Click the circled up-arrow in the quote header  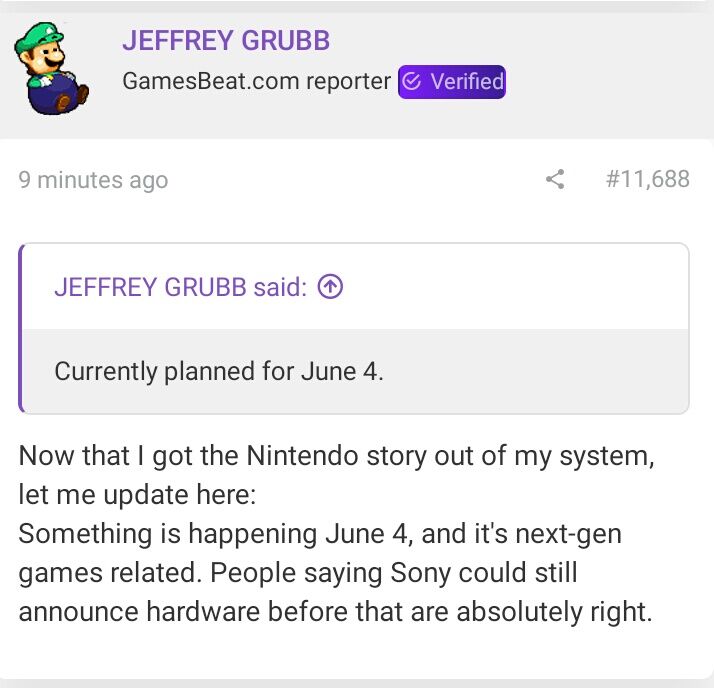click(330, 287)
